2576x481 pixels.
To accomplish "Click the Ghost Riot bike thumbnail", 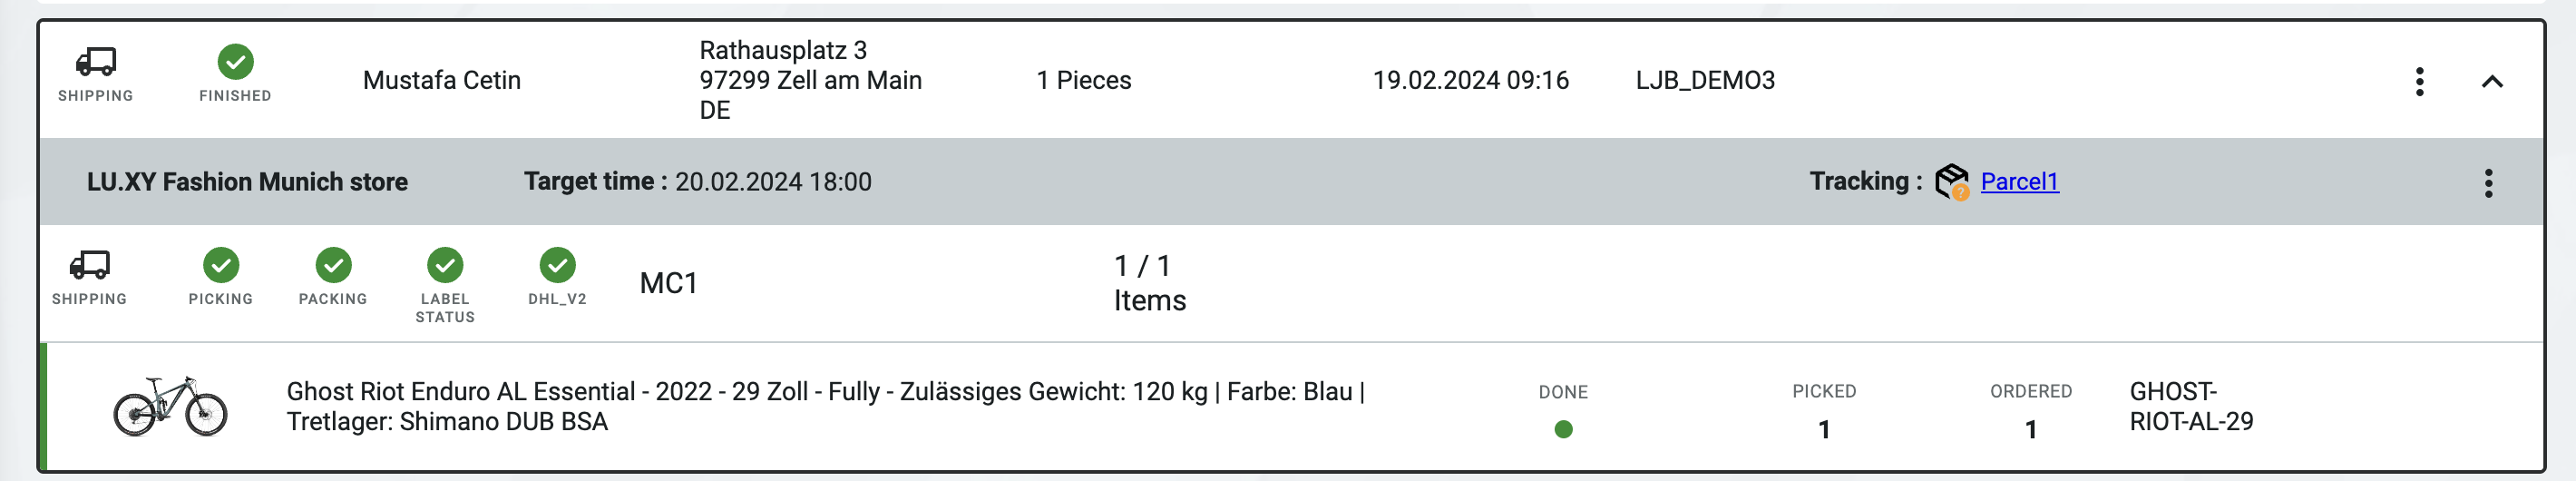I will point(170,406).
